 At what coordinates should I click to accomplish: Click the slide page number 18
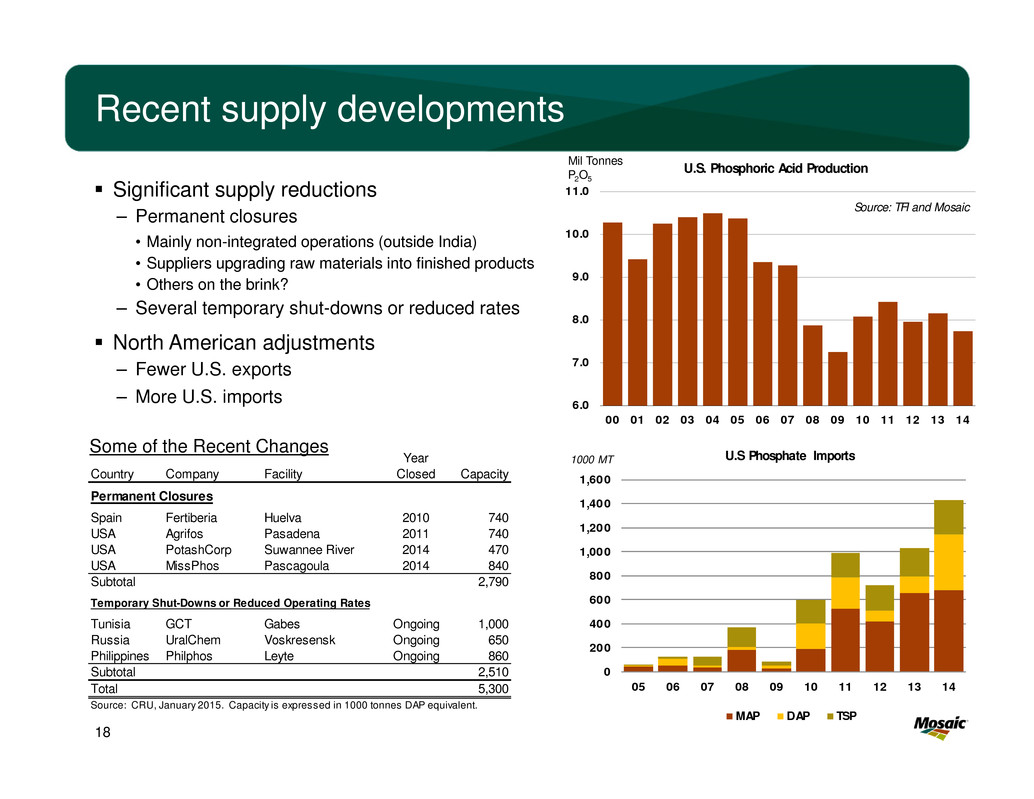click(102, 734)
